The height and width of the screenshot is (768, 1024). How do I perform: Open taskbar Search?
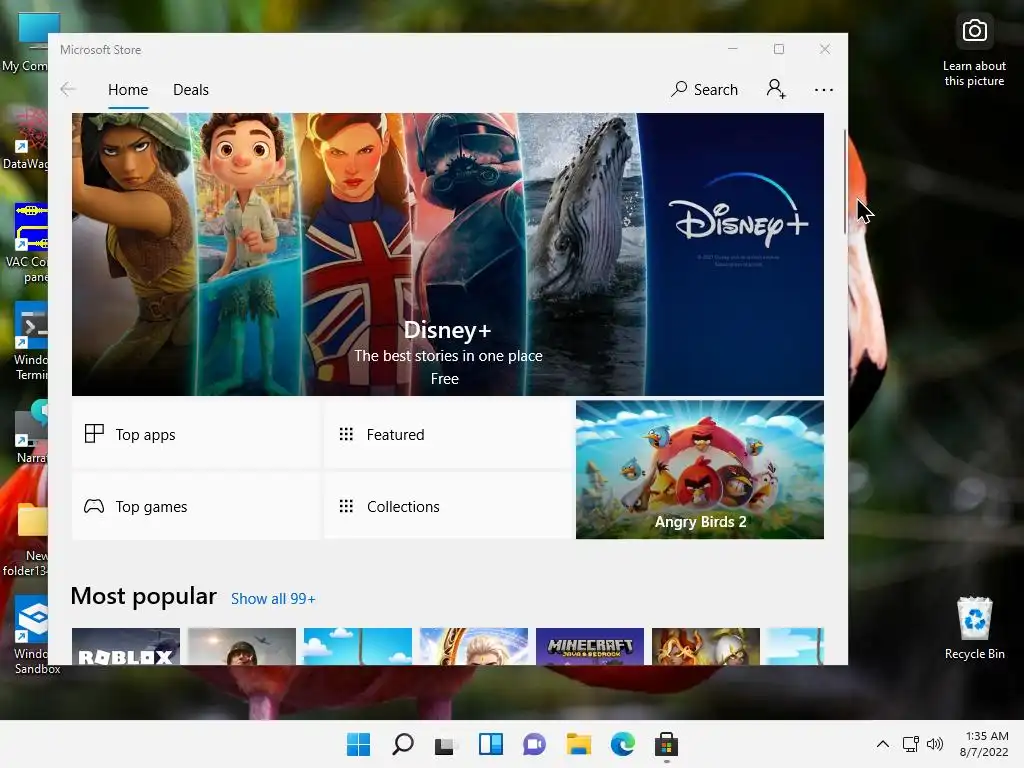click(402, 744)
